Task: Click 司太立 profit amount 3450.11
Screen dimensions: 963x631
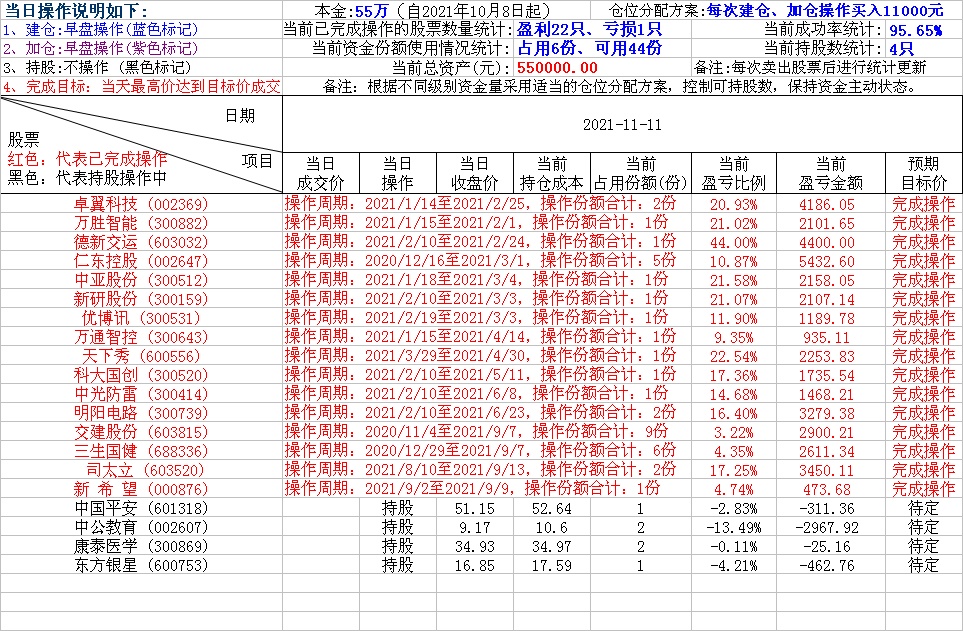Action: pyautogui.click(x=827, y=471)
